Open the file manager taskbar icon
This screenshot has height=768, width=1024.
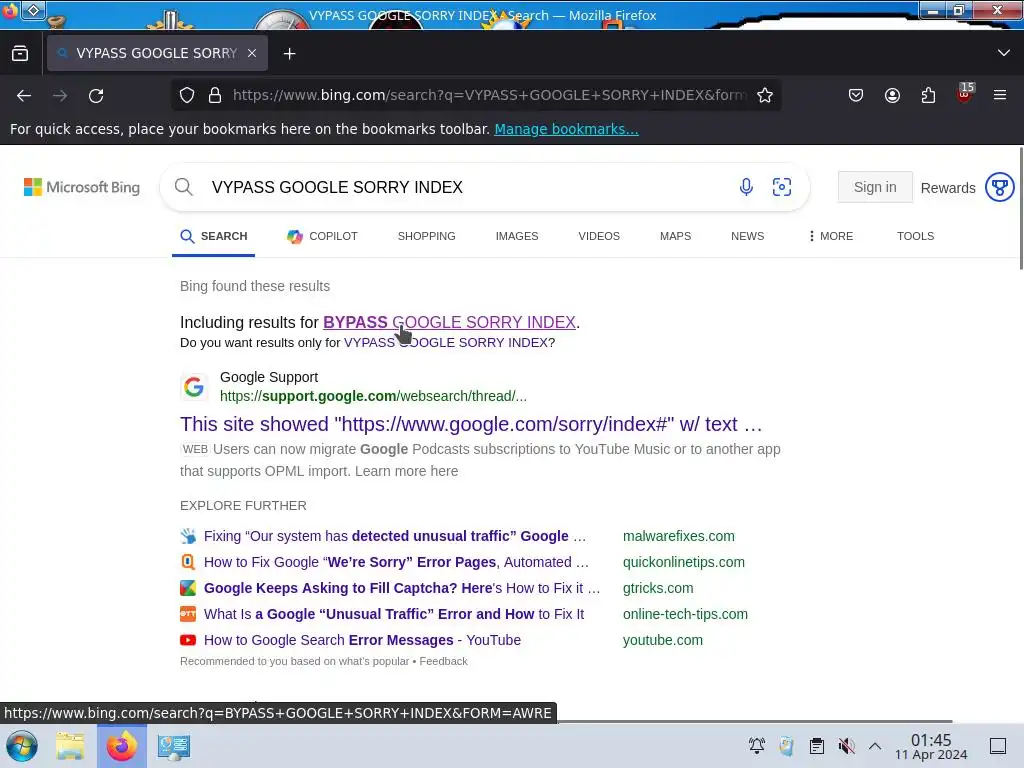[x=70, y=746]
